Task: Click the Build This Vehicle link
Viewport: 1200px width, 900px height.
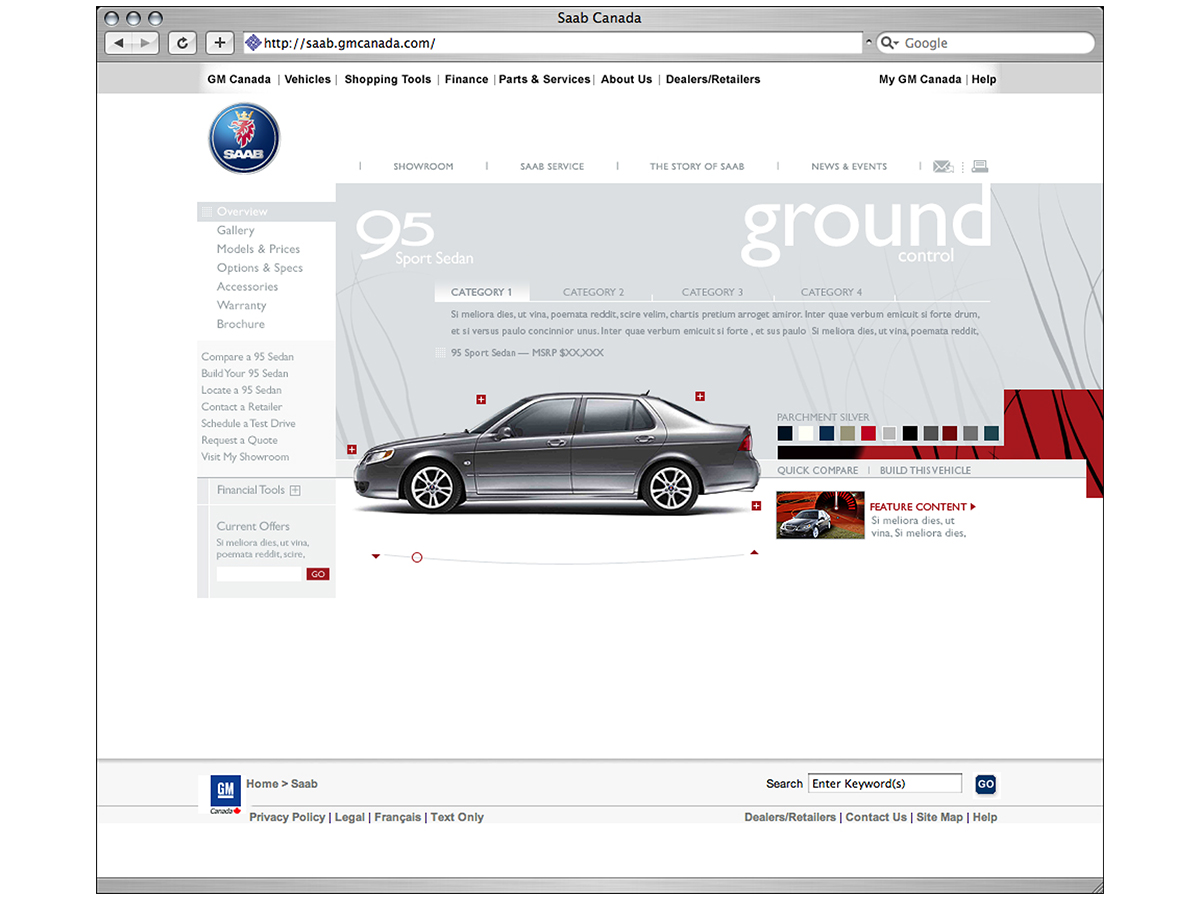Action: [x=925, y=471]
